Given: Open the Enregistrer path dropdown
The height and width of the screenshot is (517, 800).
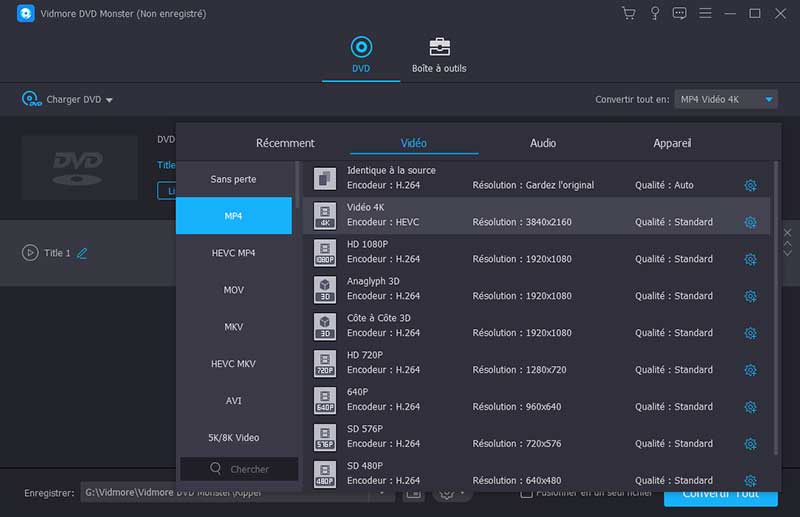Looking at the screenshot, I should pos(384,493).
